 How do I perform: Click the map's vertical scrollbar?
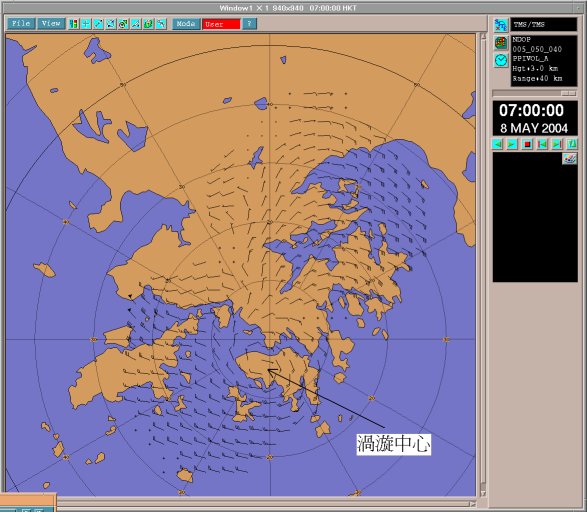click(x=483, y=264)
